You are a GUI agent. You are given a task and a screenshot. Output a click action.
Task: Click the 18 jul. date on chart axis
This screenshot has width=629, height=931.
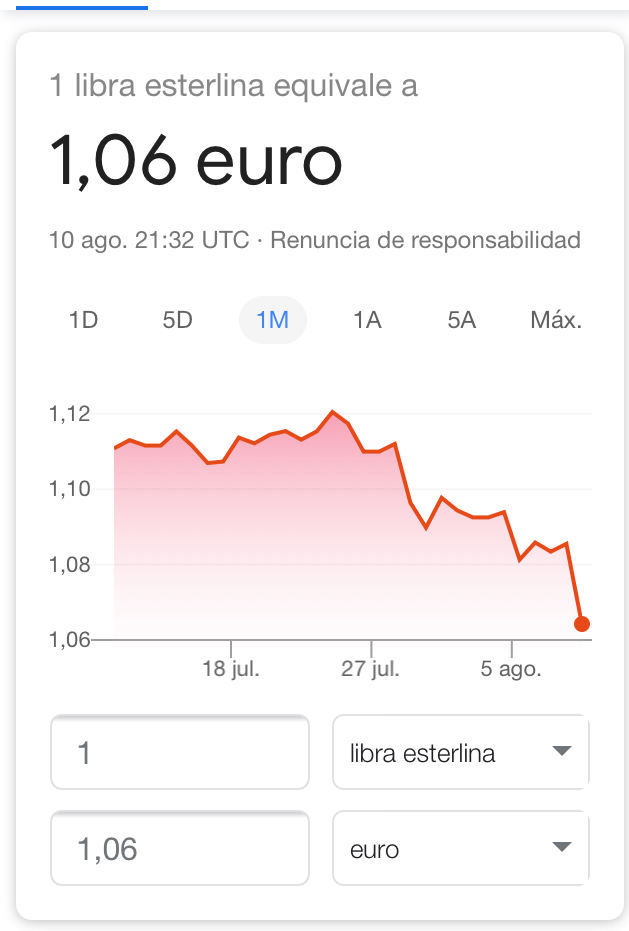[230, 669]
